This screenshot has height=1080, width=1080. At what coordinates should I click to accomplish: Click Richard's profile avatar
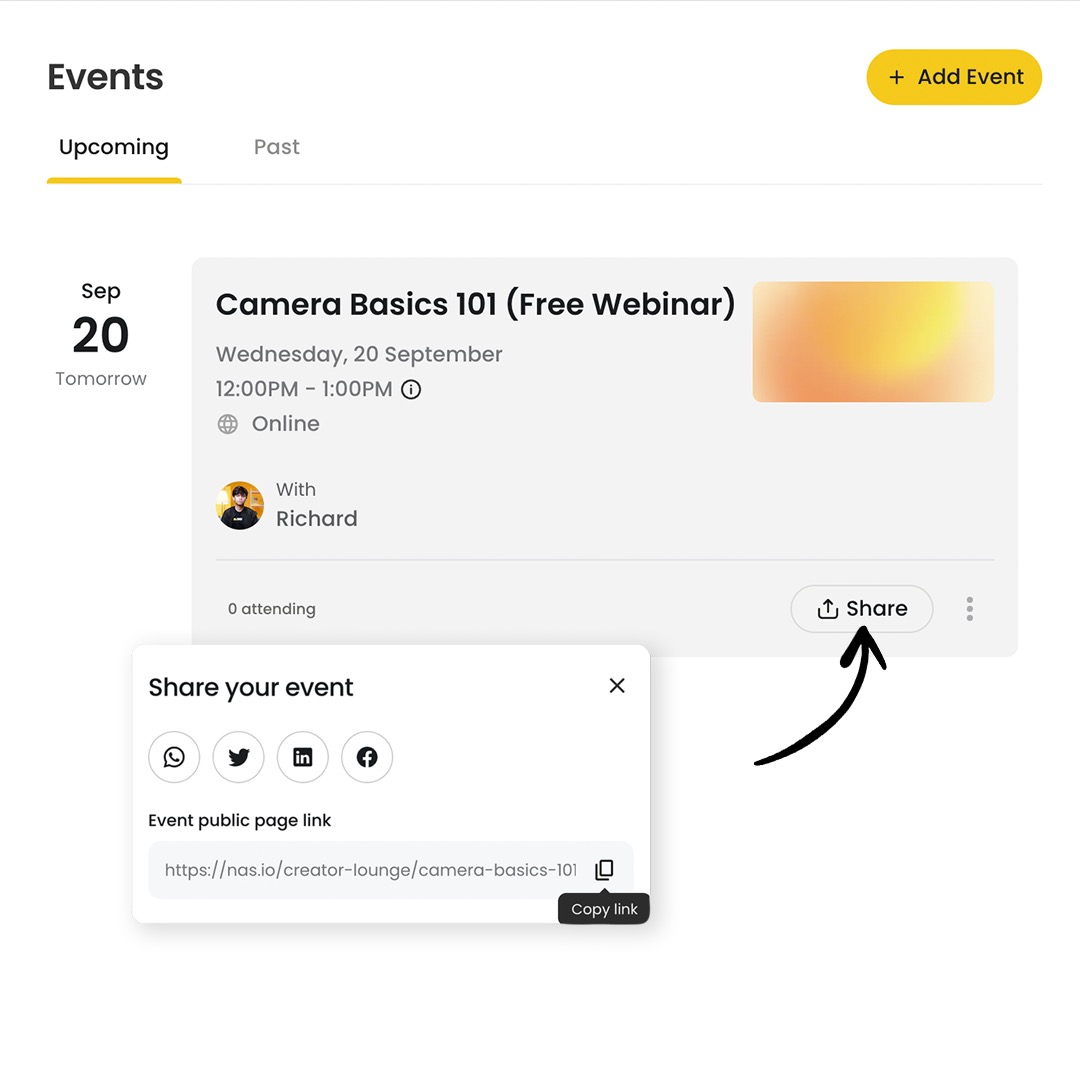(x=239, y=505)
